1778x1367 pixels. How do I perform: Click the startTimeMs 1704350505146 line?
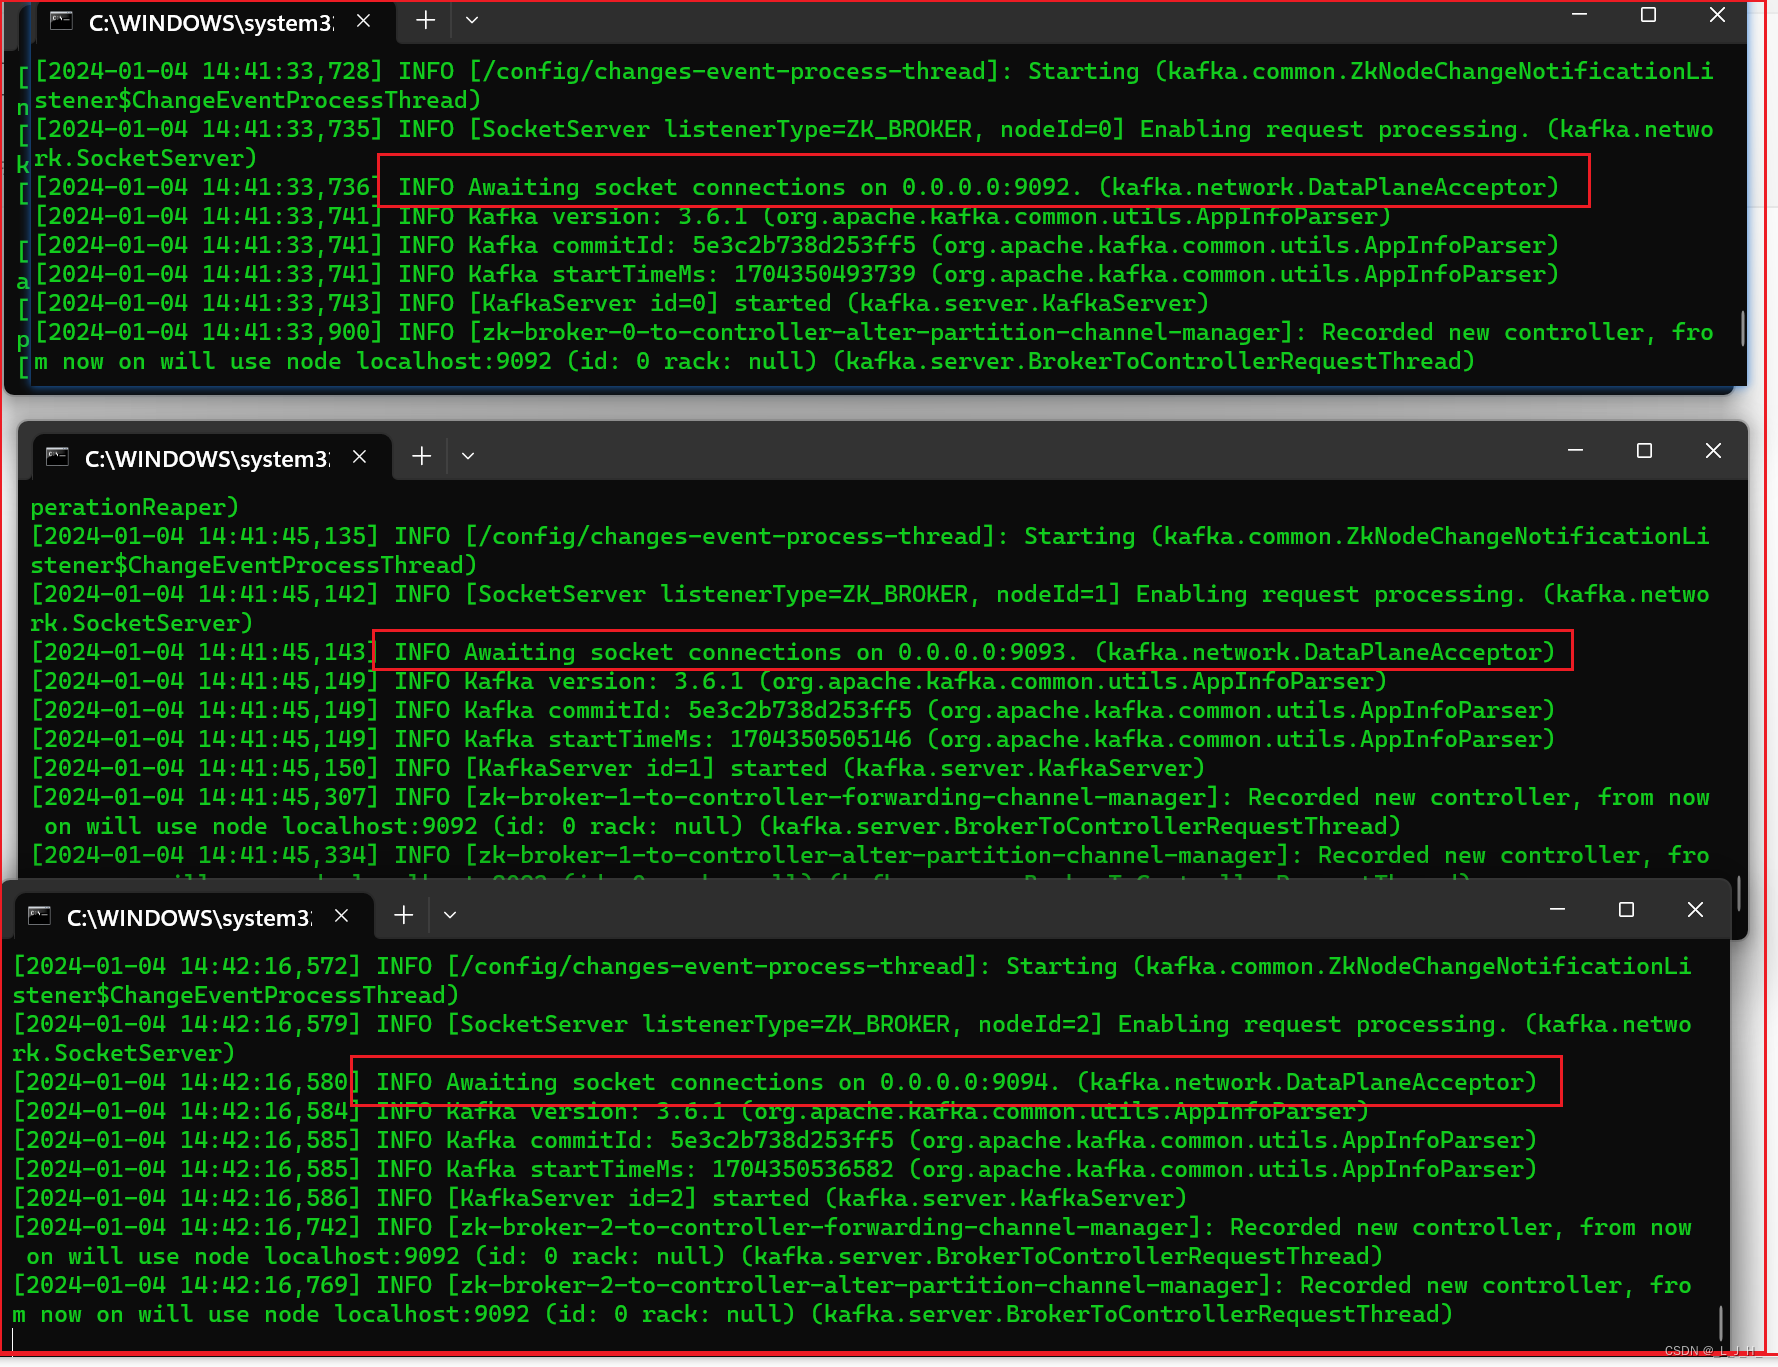click(x=793, y=740)
